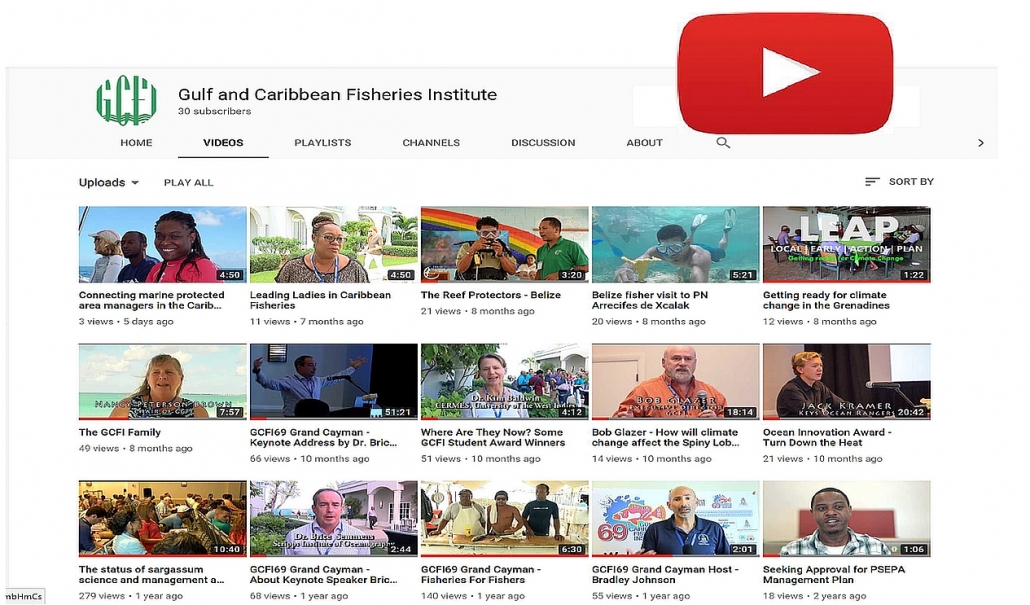Switch to the Home tab
Screen dimensions: 1030x605
[x=136, y=143]
